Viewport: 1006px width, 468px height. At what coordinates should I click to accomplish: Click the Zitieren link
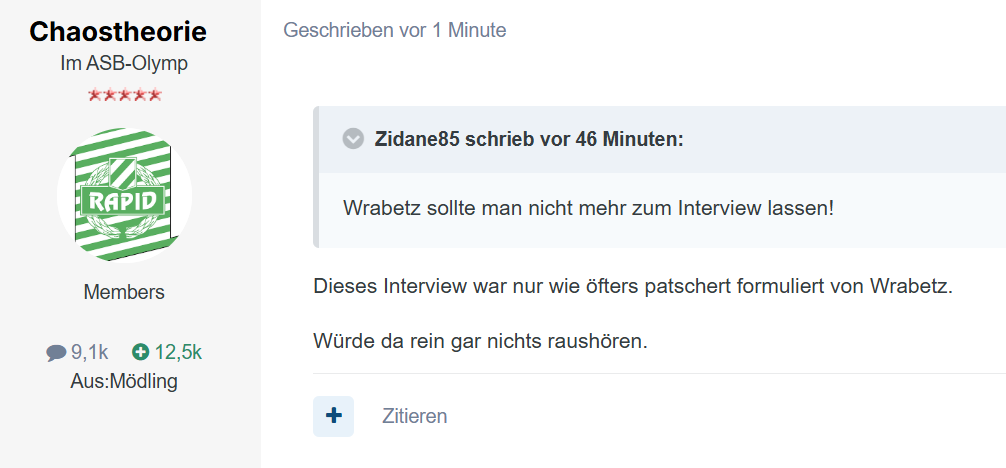click(x=414, y=416)
